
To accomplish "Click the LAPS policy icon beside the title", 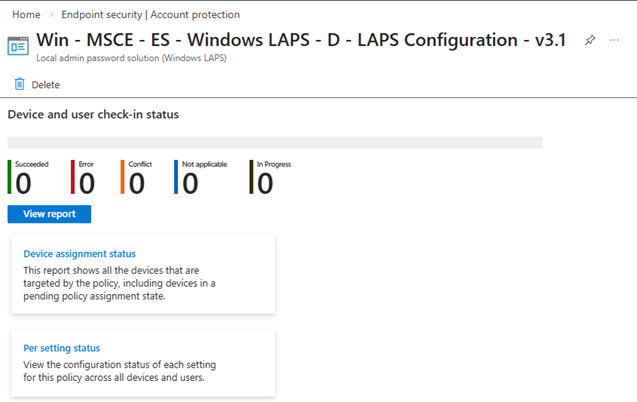I will [19, 47].
